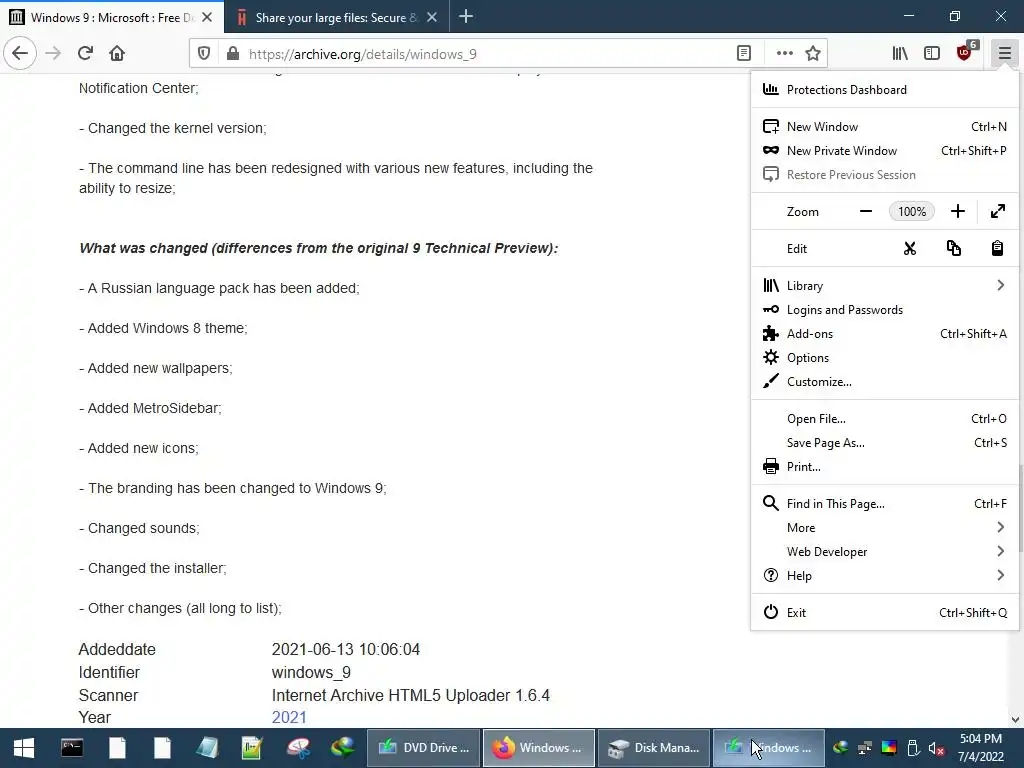Go back with the browser back arrow
The height and width of the screenshot is (768, 1024).
pos(20,53)
